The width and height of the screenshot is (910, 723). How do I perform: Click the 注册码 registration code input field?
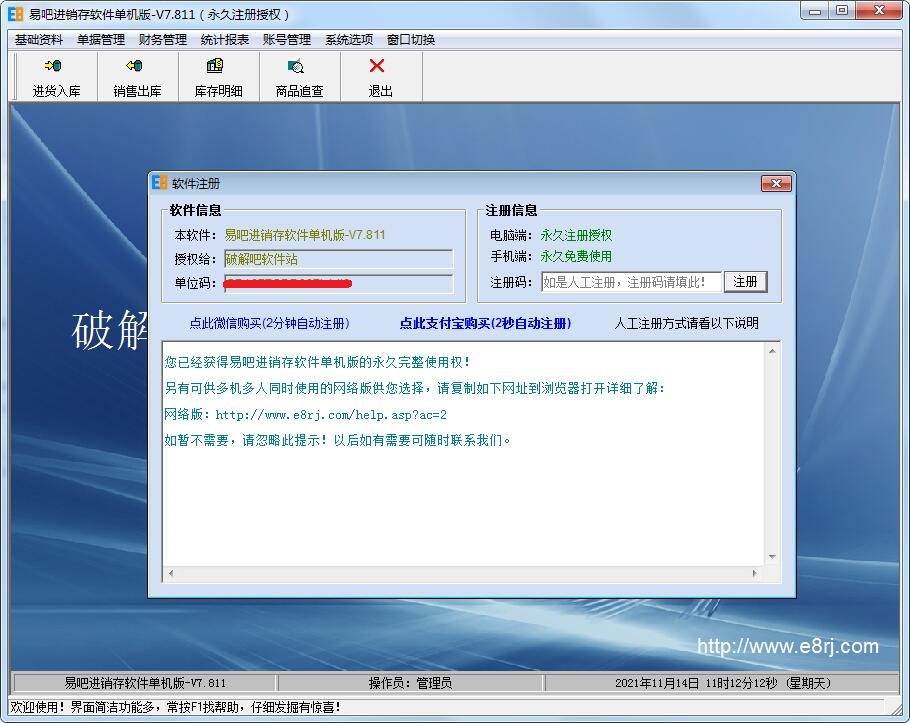[631, 282]
